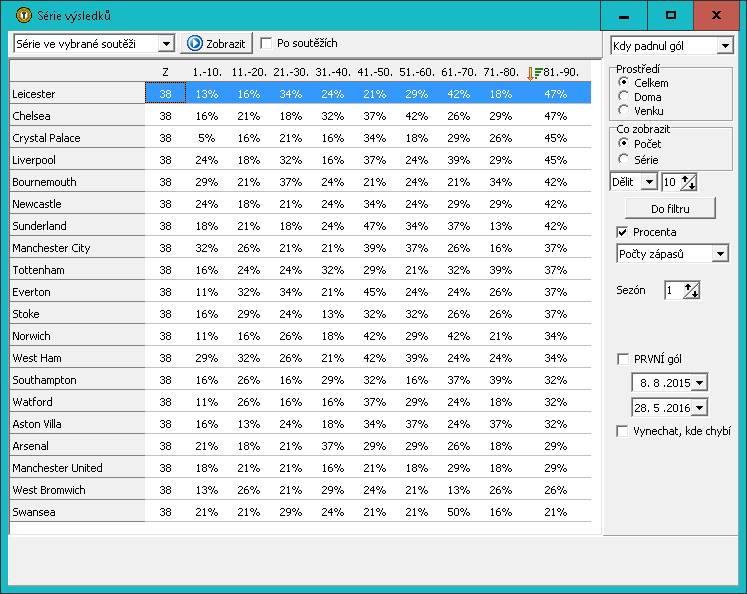
Task: Check the 'Vynechat, kde chybí' checkbox
Action: 622,431
